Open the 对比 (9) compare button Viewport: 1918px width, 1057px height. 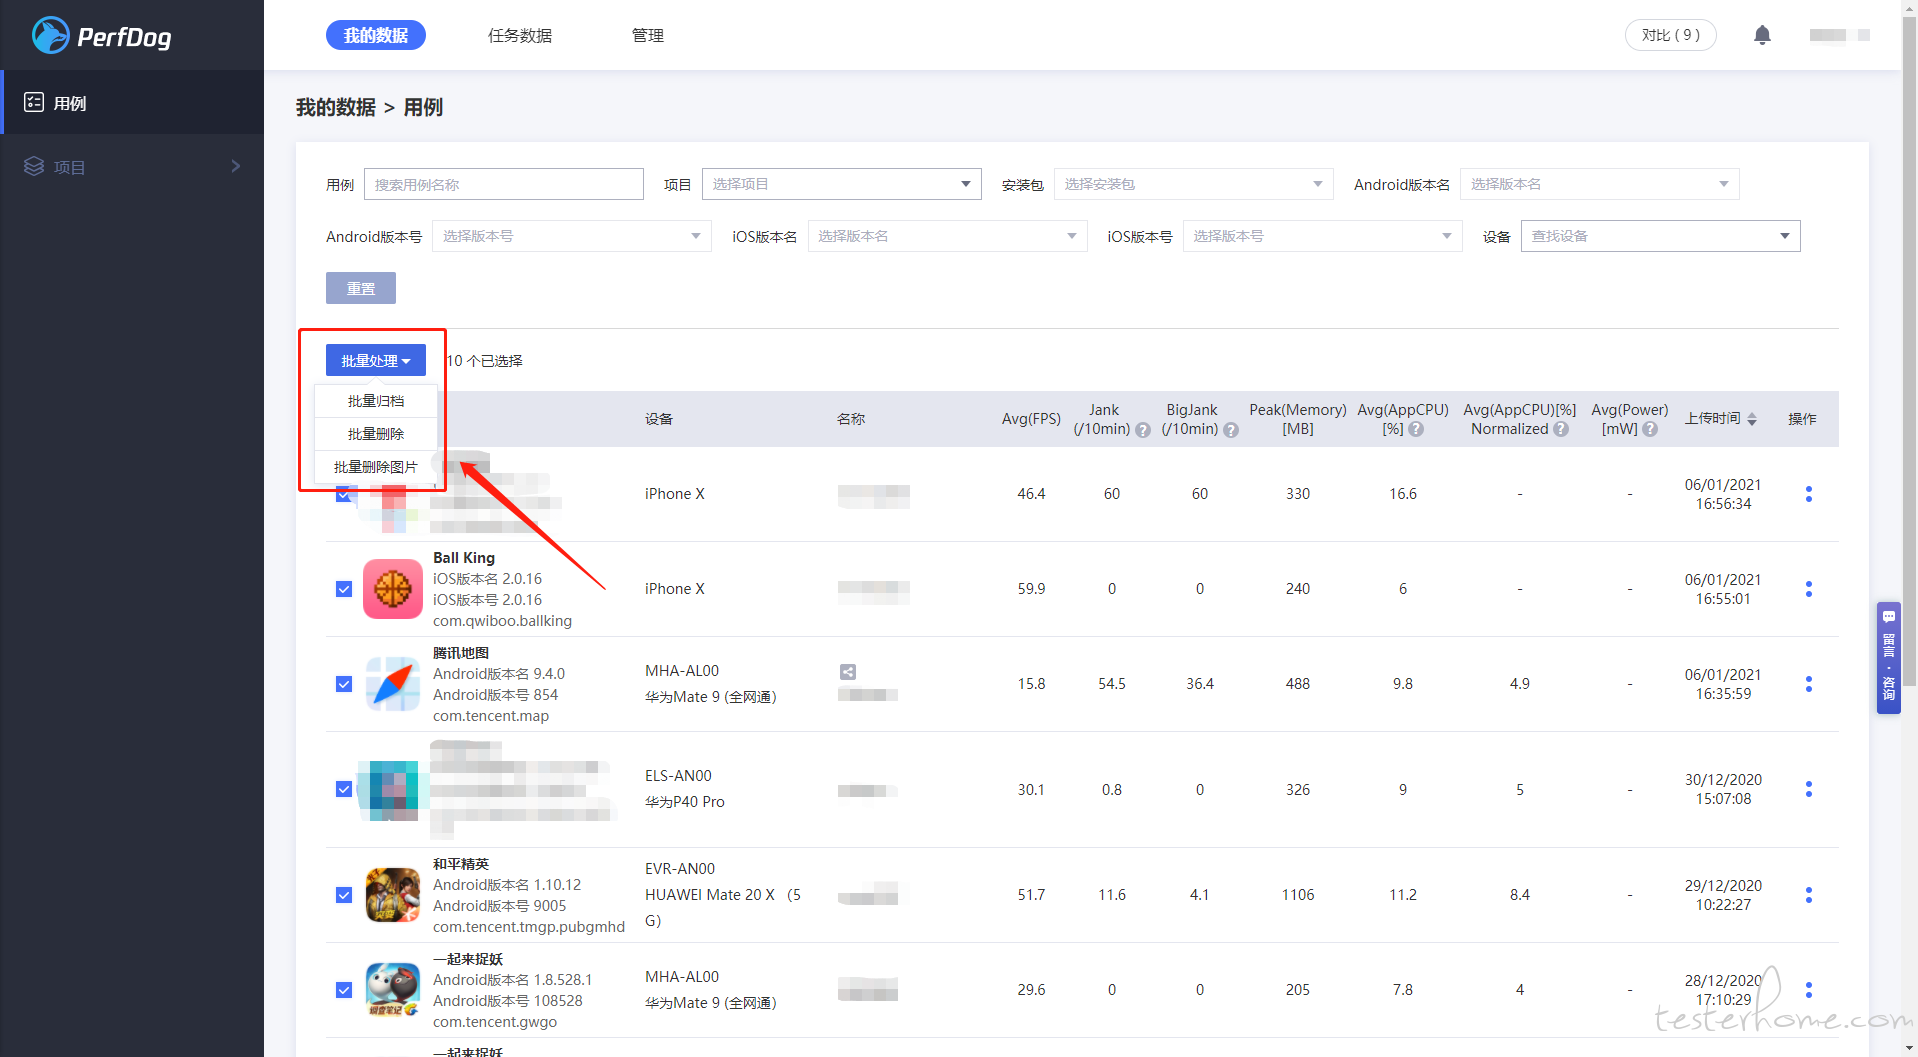pos(1670,35)
